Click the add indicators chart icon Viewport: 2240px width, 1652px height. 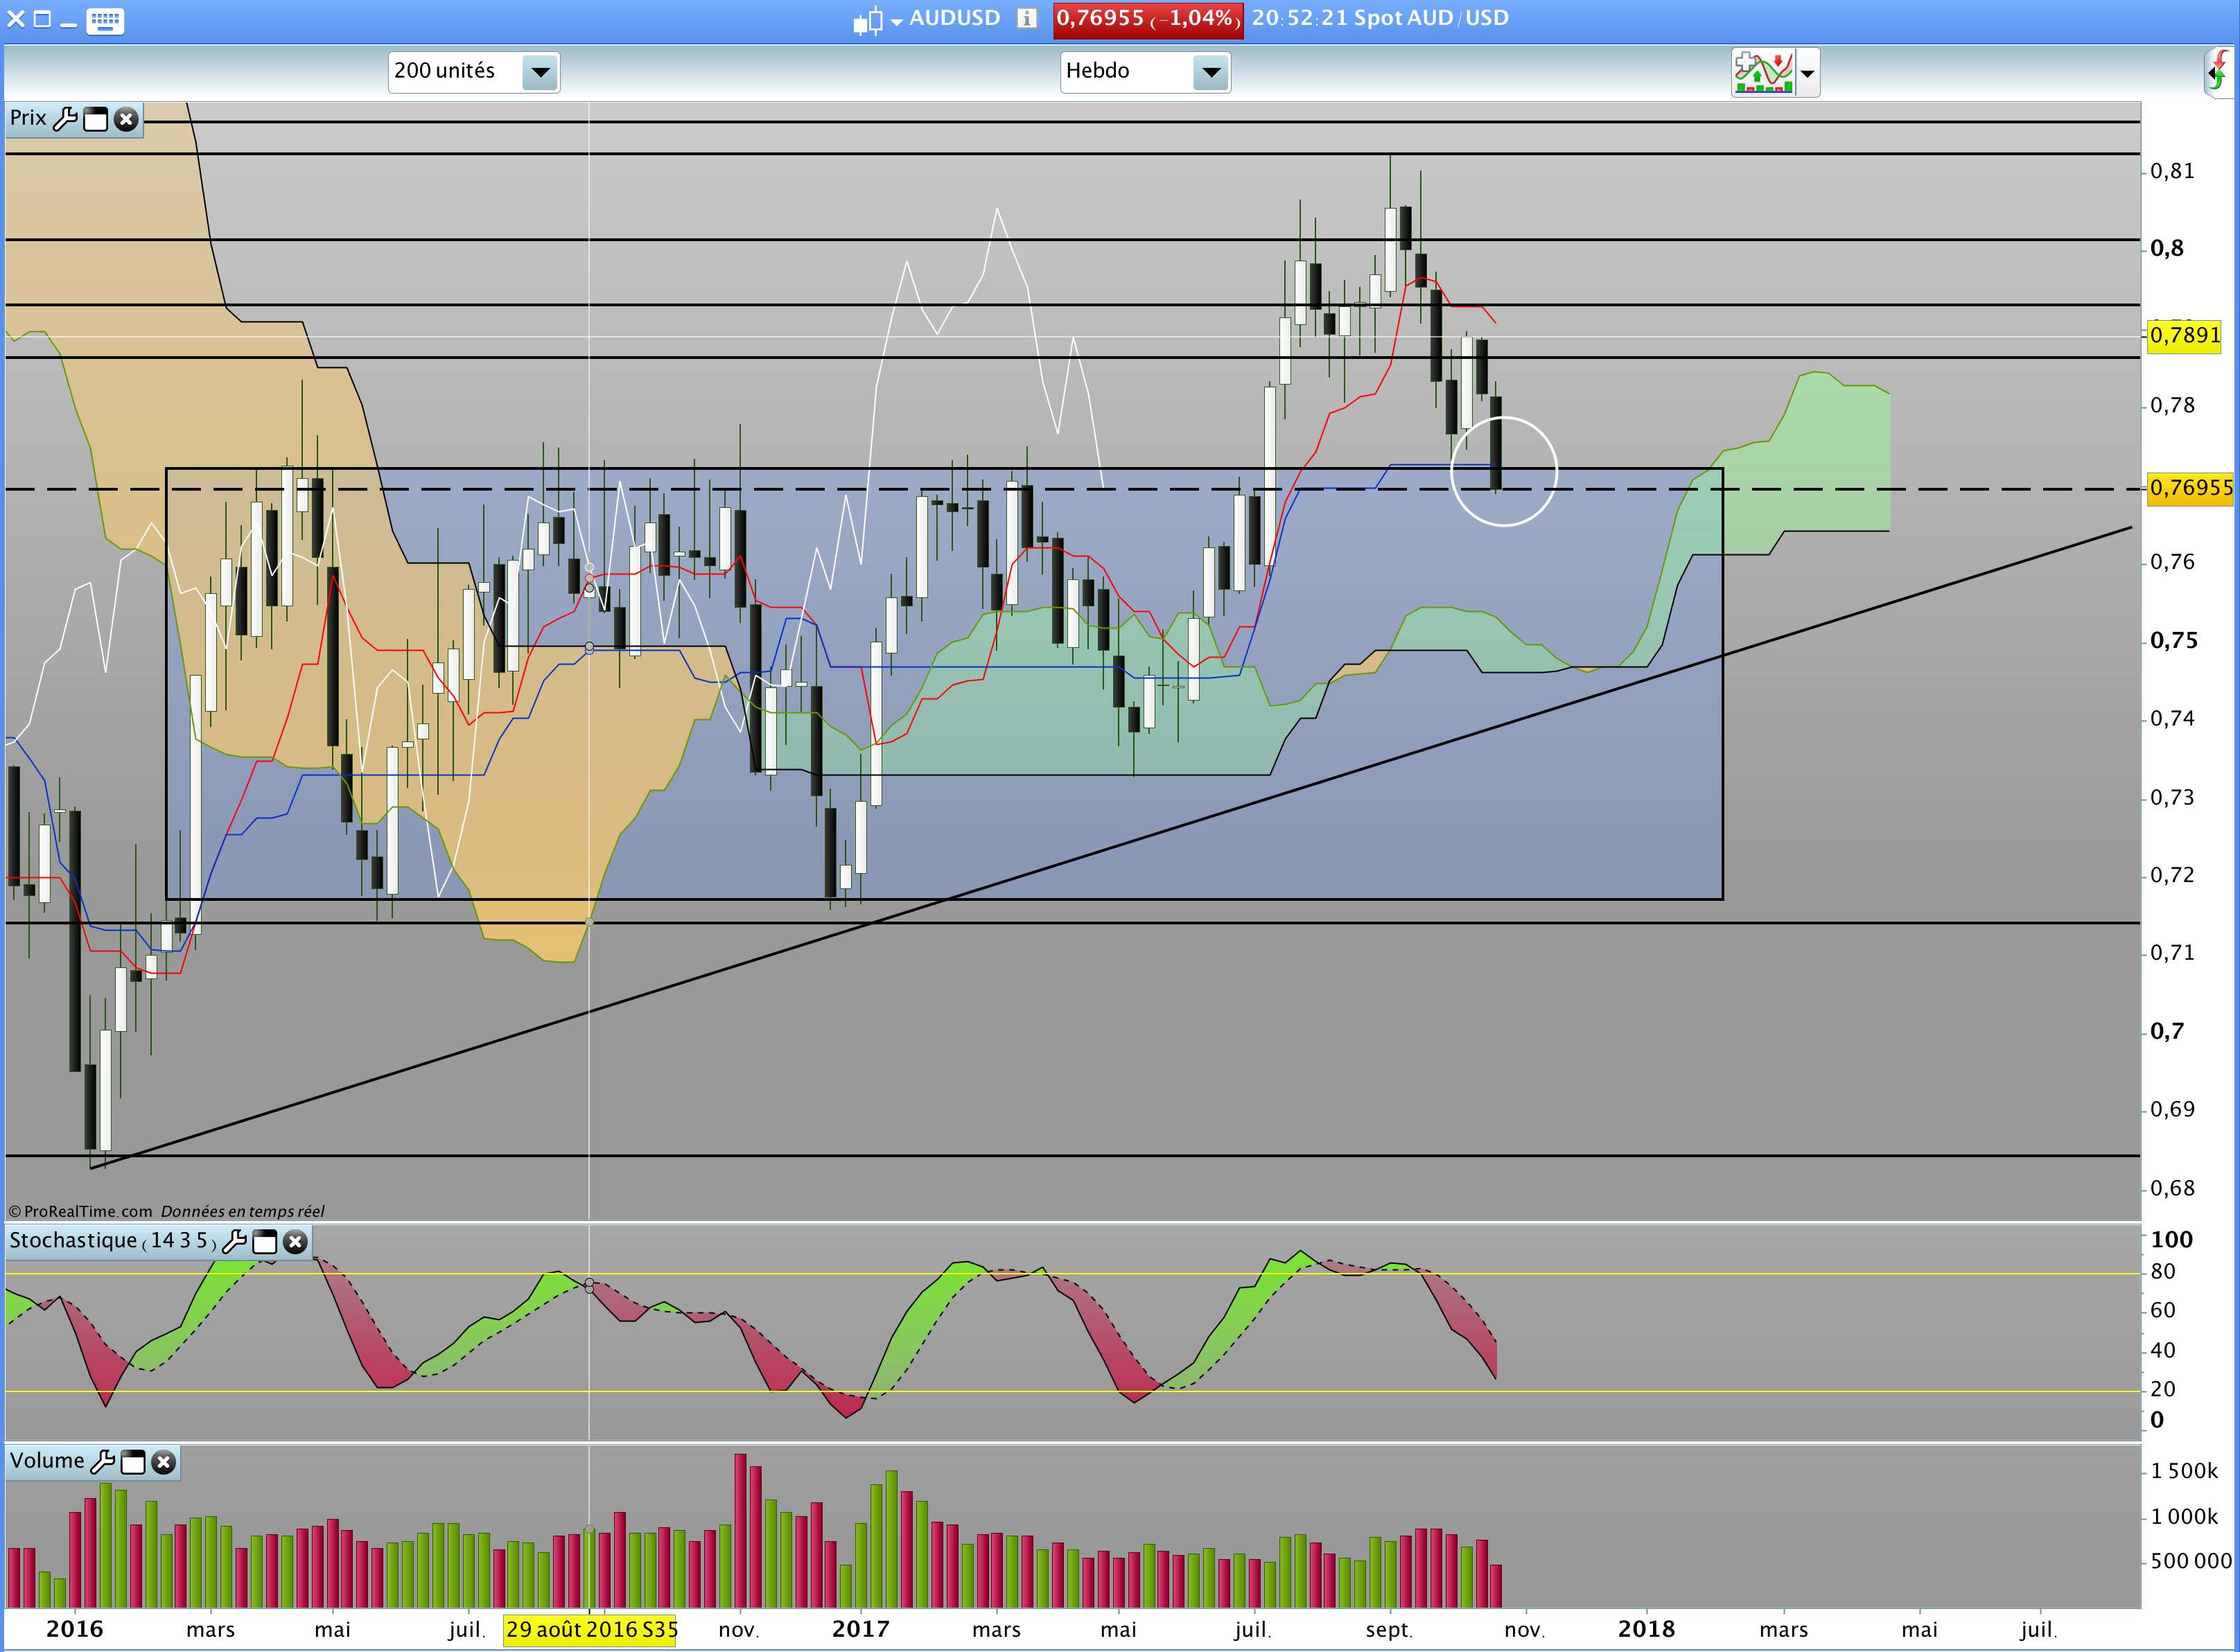1763,73
